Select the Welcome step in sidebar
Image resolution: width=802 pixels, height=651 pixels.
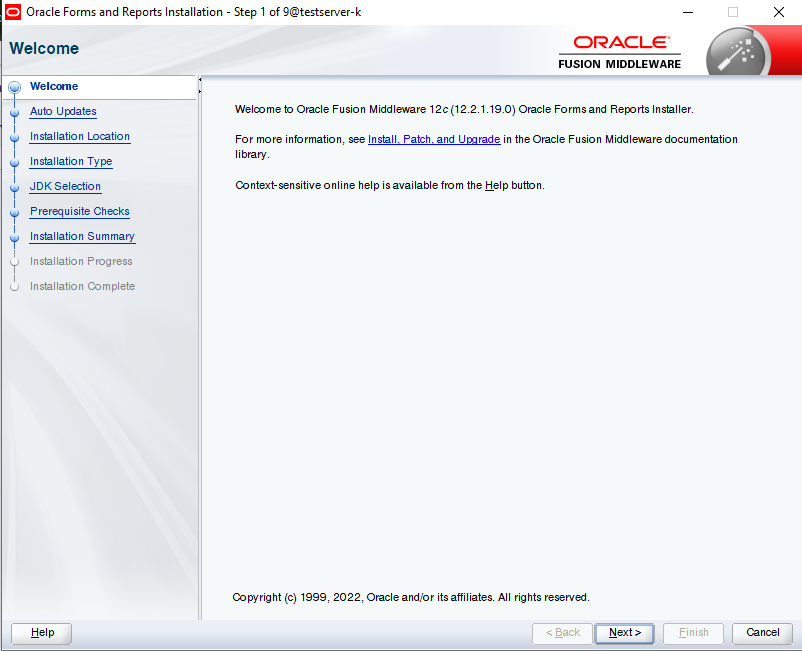pyautogui.click(x=54, y=86)
